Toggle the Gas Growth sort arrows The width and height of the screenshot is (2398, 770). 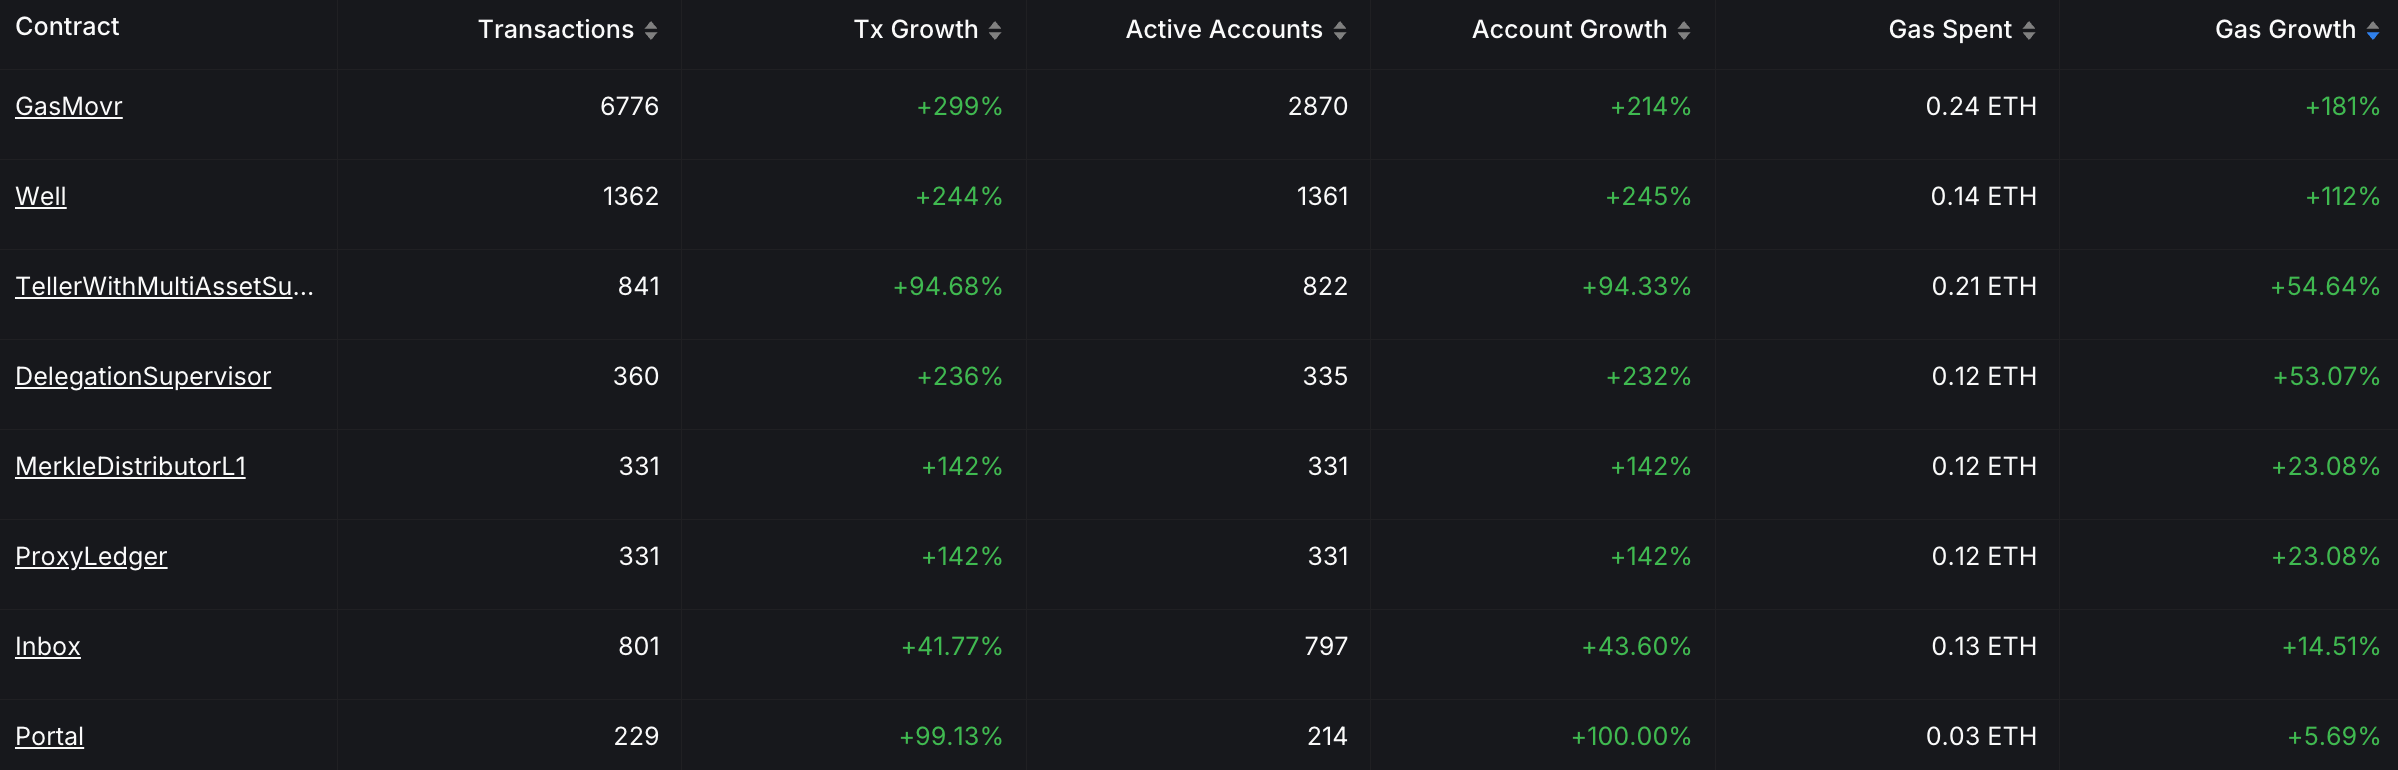click(2373, 31)
